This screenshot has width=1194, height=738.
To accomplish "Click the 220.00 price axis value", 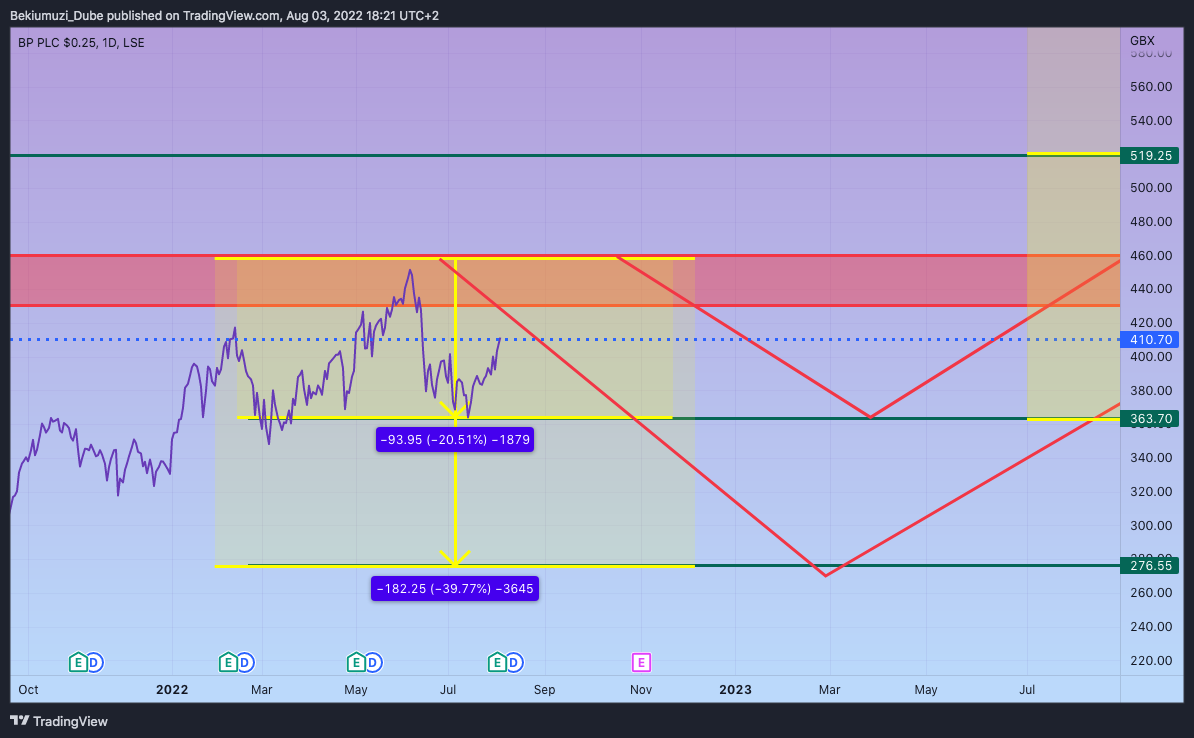I will click(x=1151, y=660).
